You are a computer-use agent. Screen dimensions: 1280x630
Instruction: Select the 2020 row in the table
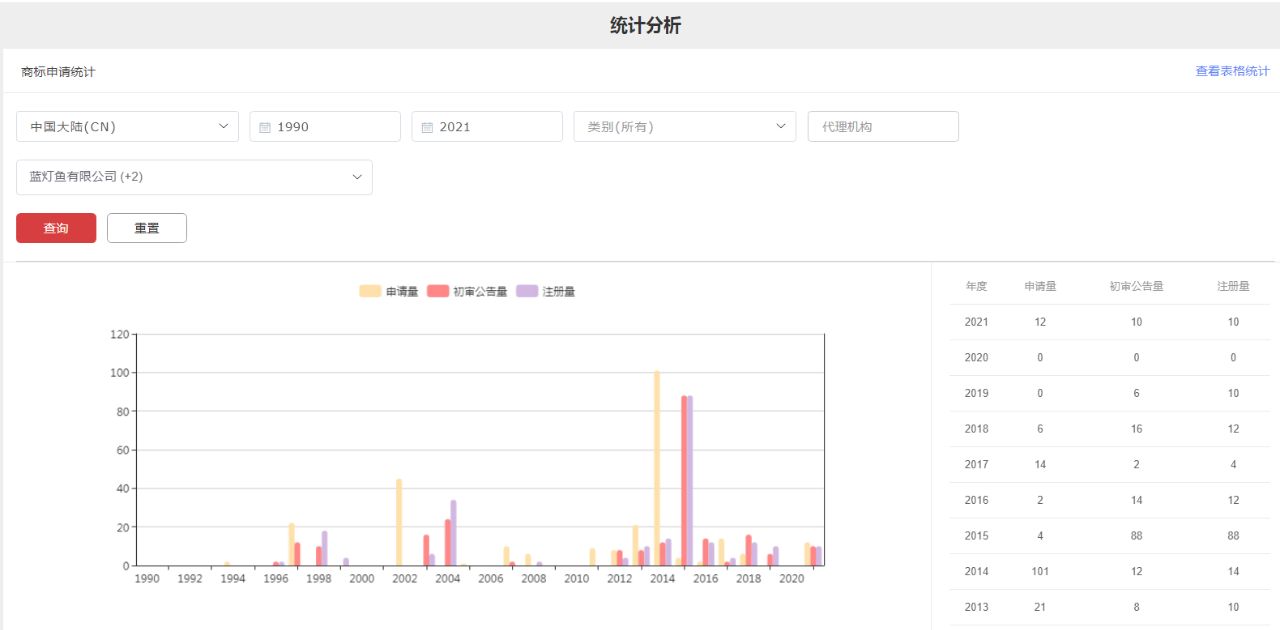pos(1109,357)
